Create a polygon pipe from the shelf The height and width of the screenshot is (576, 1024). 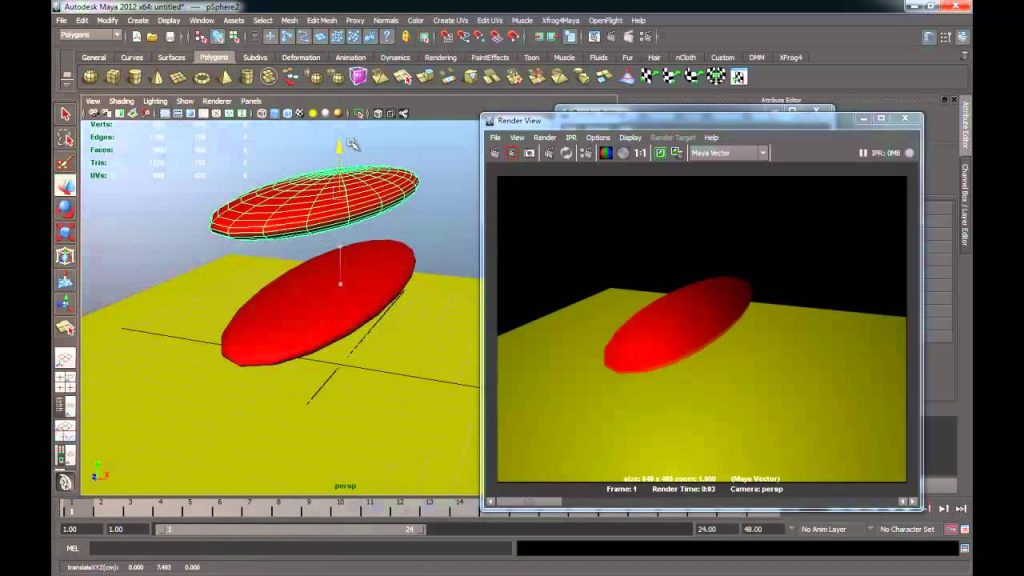click(246, 77)
